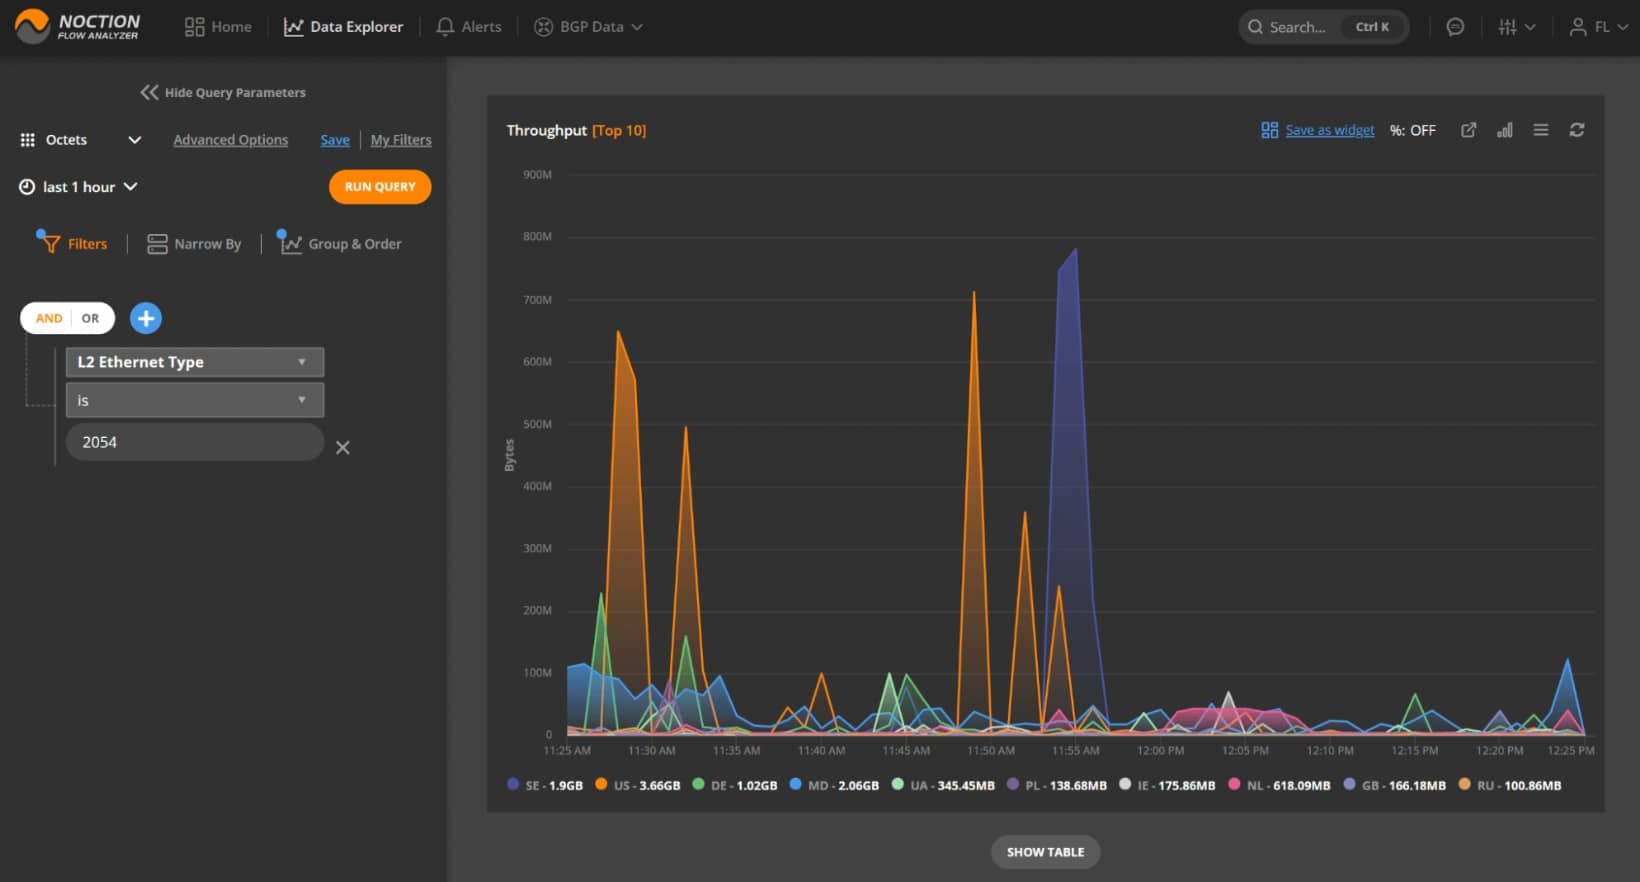Hide Query Parameters double-chevron
Screen dimensions: 1640x882
(x=149, y=92)
